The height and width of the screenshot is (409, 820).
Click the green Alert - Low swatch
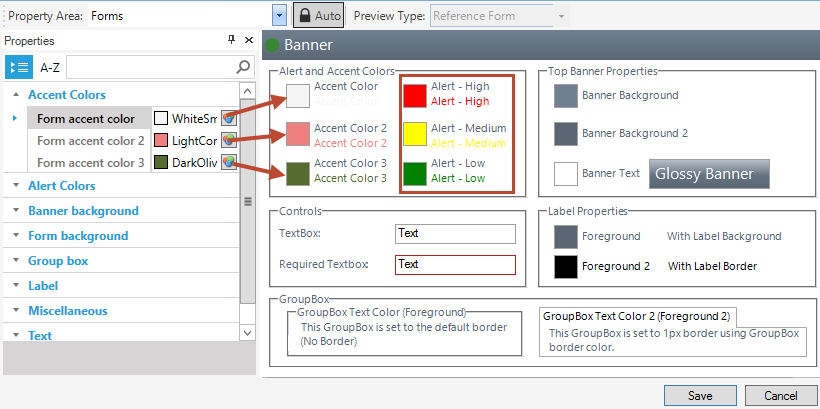[x=415, y=174]
